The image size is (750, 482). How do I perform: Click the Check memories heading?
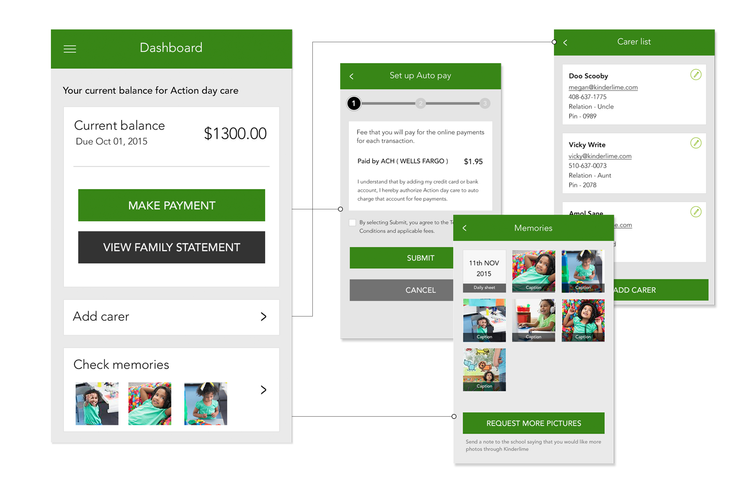(121, 365)
